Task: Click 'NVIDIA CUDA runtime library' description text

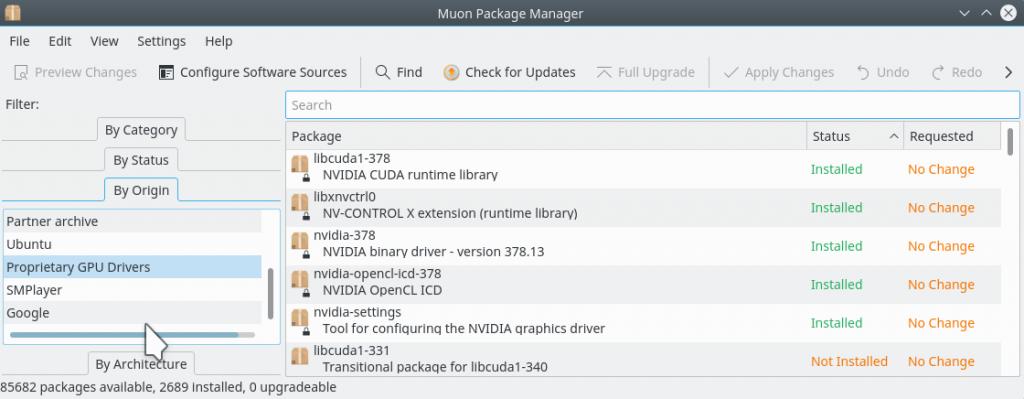Action: point(410,175)
